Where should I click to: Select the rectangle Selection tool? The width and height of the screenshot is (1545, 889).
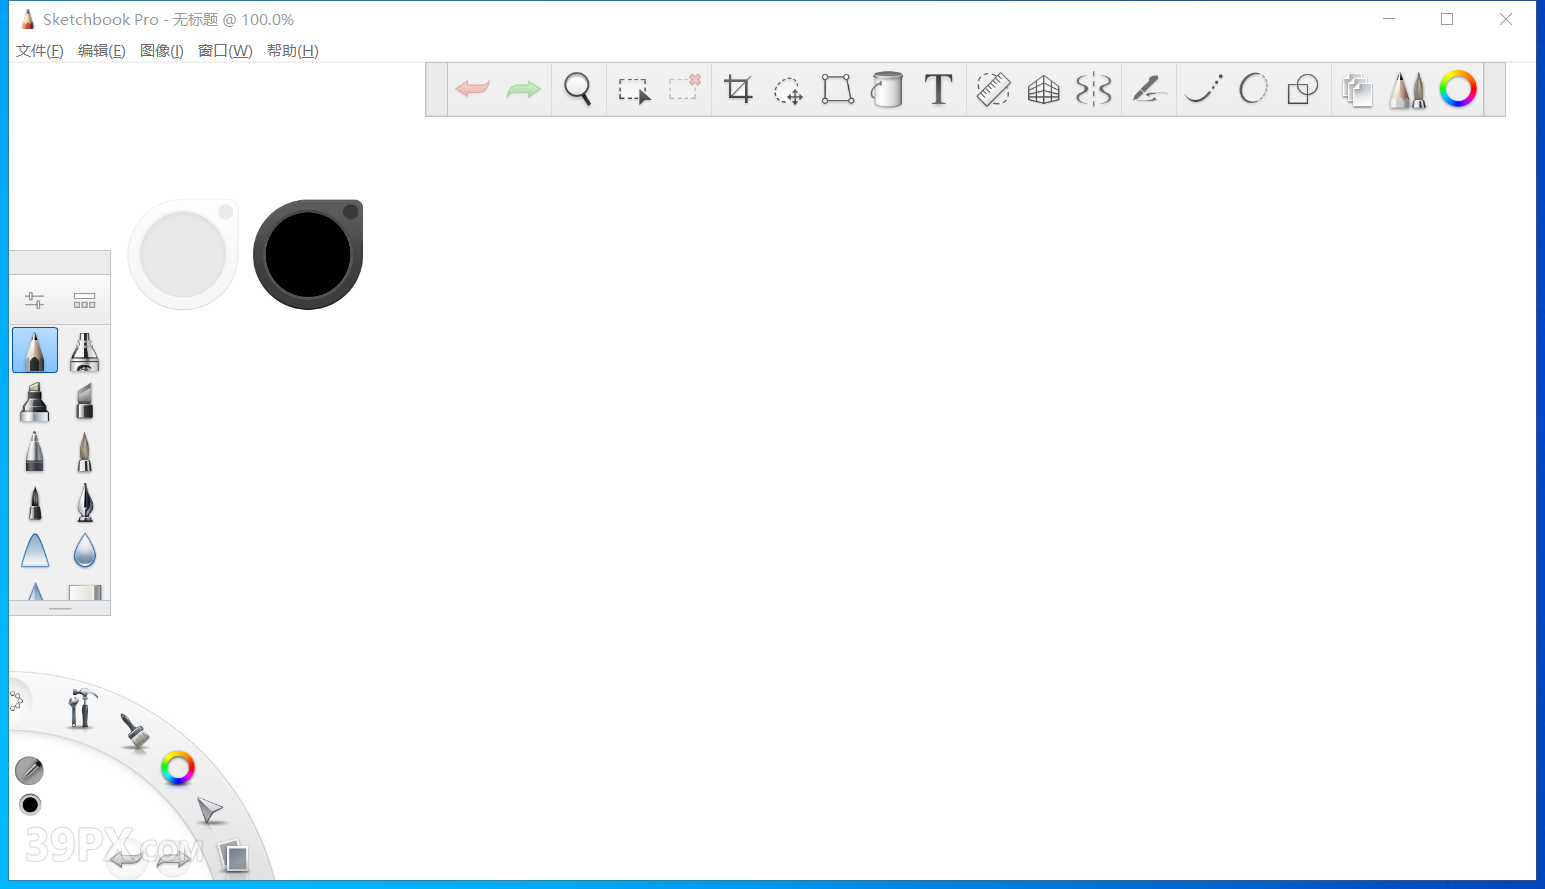634,90
